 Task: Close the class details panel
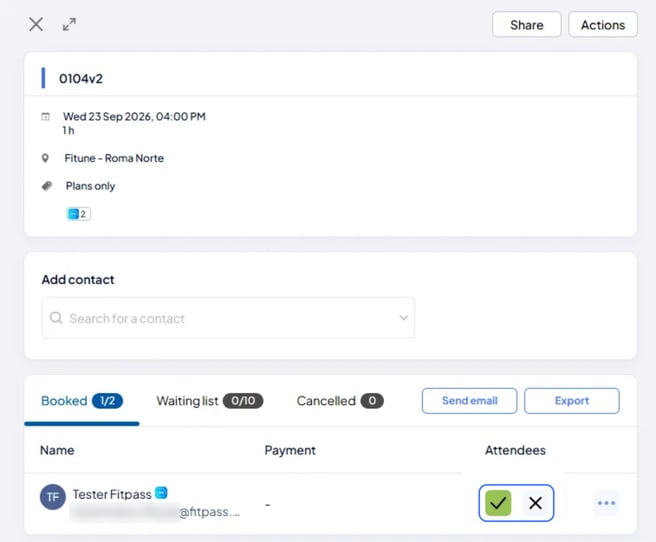tap(36, 24)
